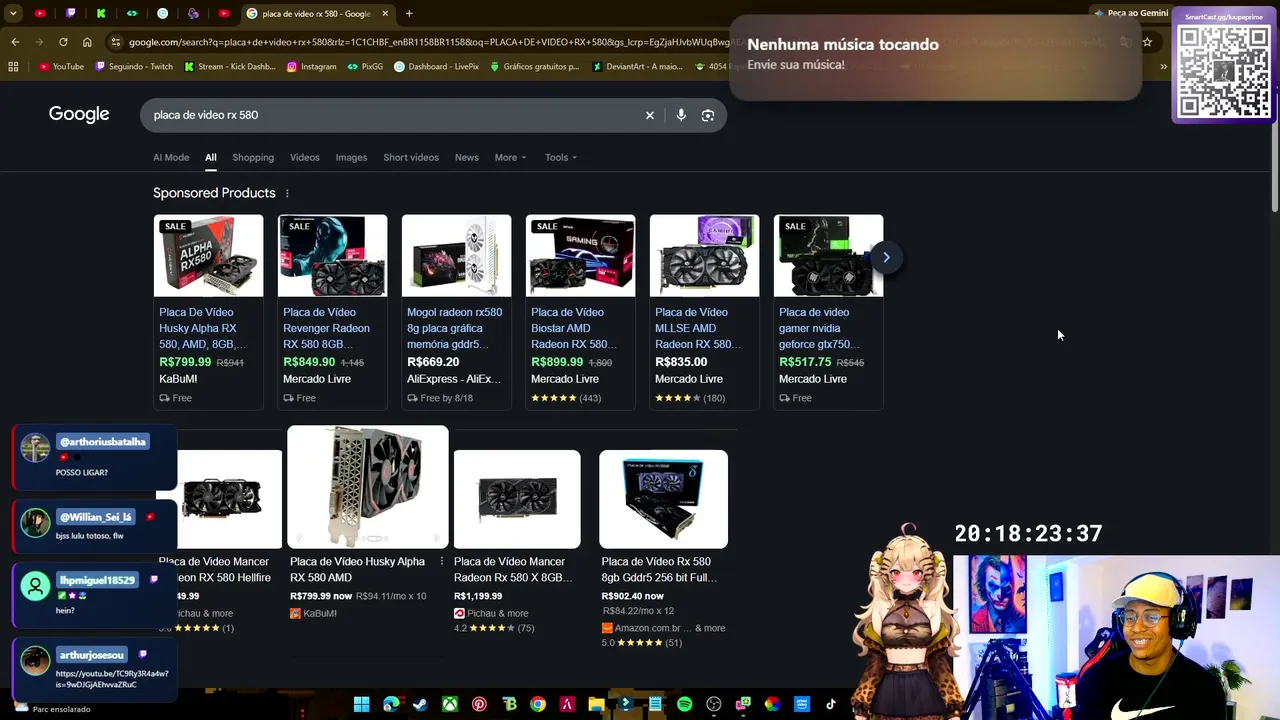
Task: Open the Dashboard - LivePix bookmark
Action: click(x=436, y=67)
